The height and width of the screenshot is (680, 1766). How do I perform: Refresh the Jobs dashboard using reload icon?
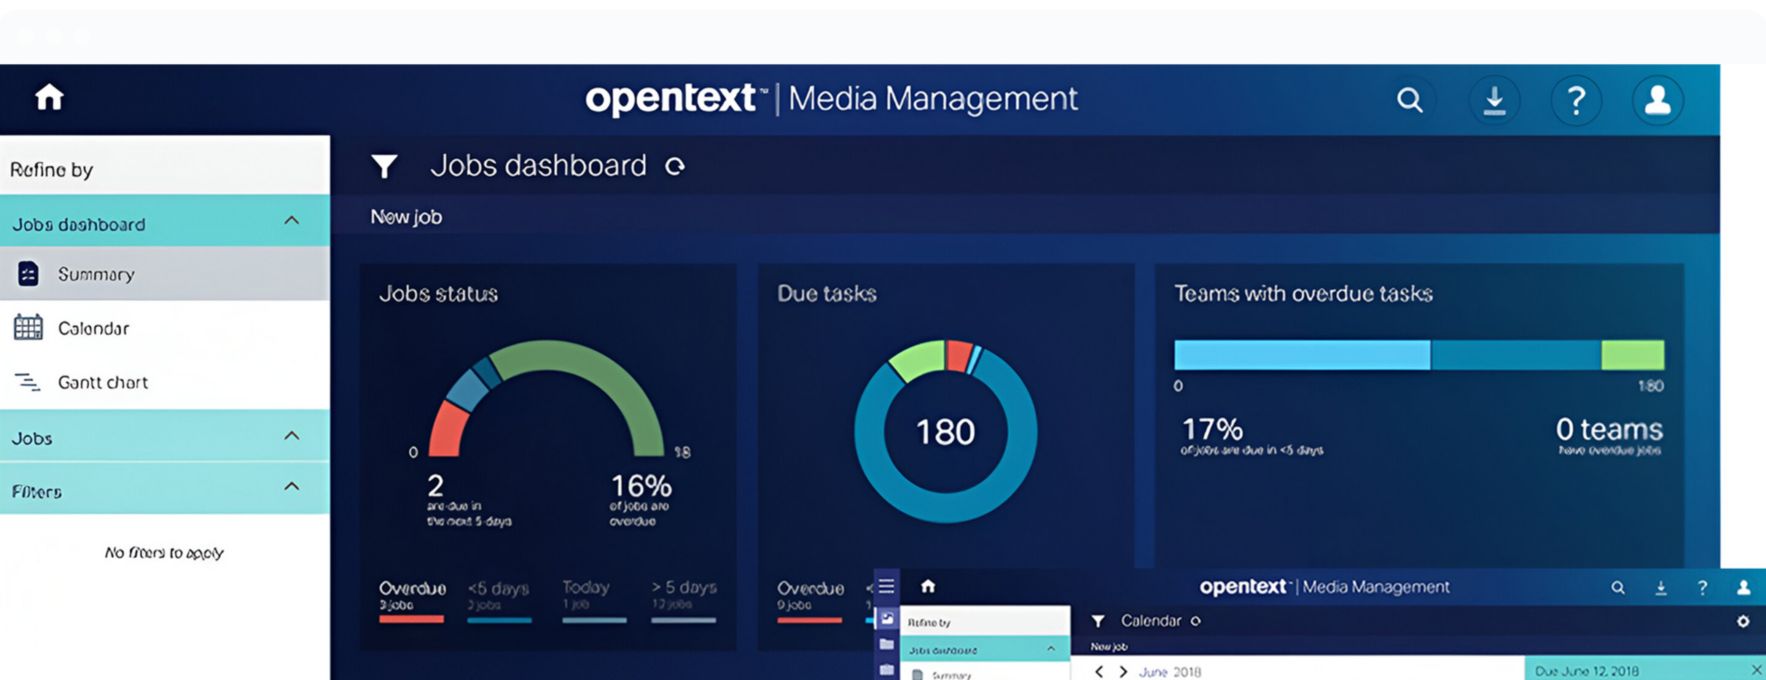click(x=676, y=166)
